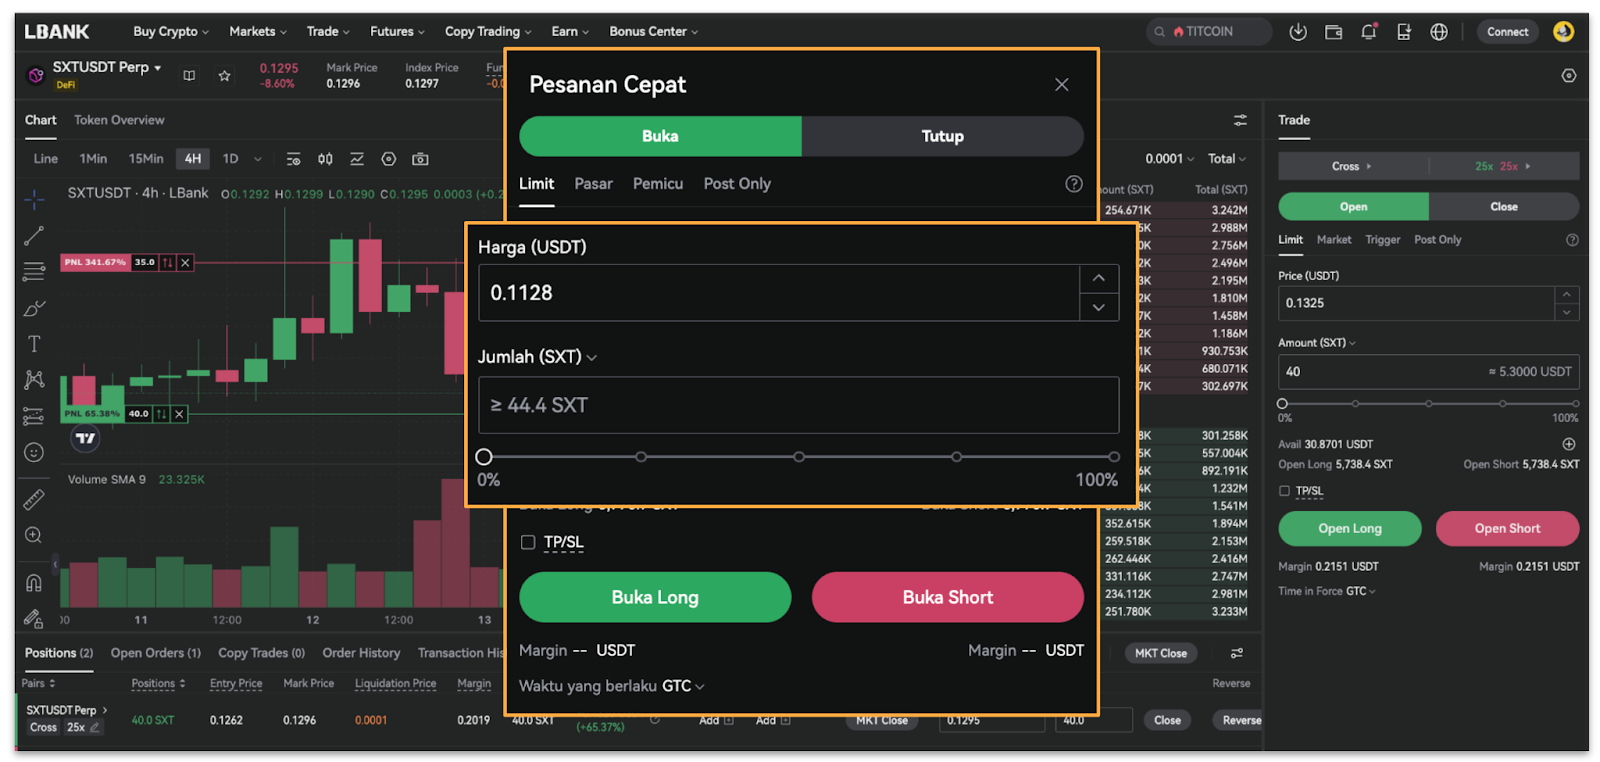Image resolution: width=1600 pixels, height=762 pixels.
Task: Select Open toggle in Trade panel
Action: (1353, 207)
